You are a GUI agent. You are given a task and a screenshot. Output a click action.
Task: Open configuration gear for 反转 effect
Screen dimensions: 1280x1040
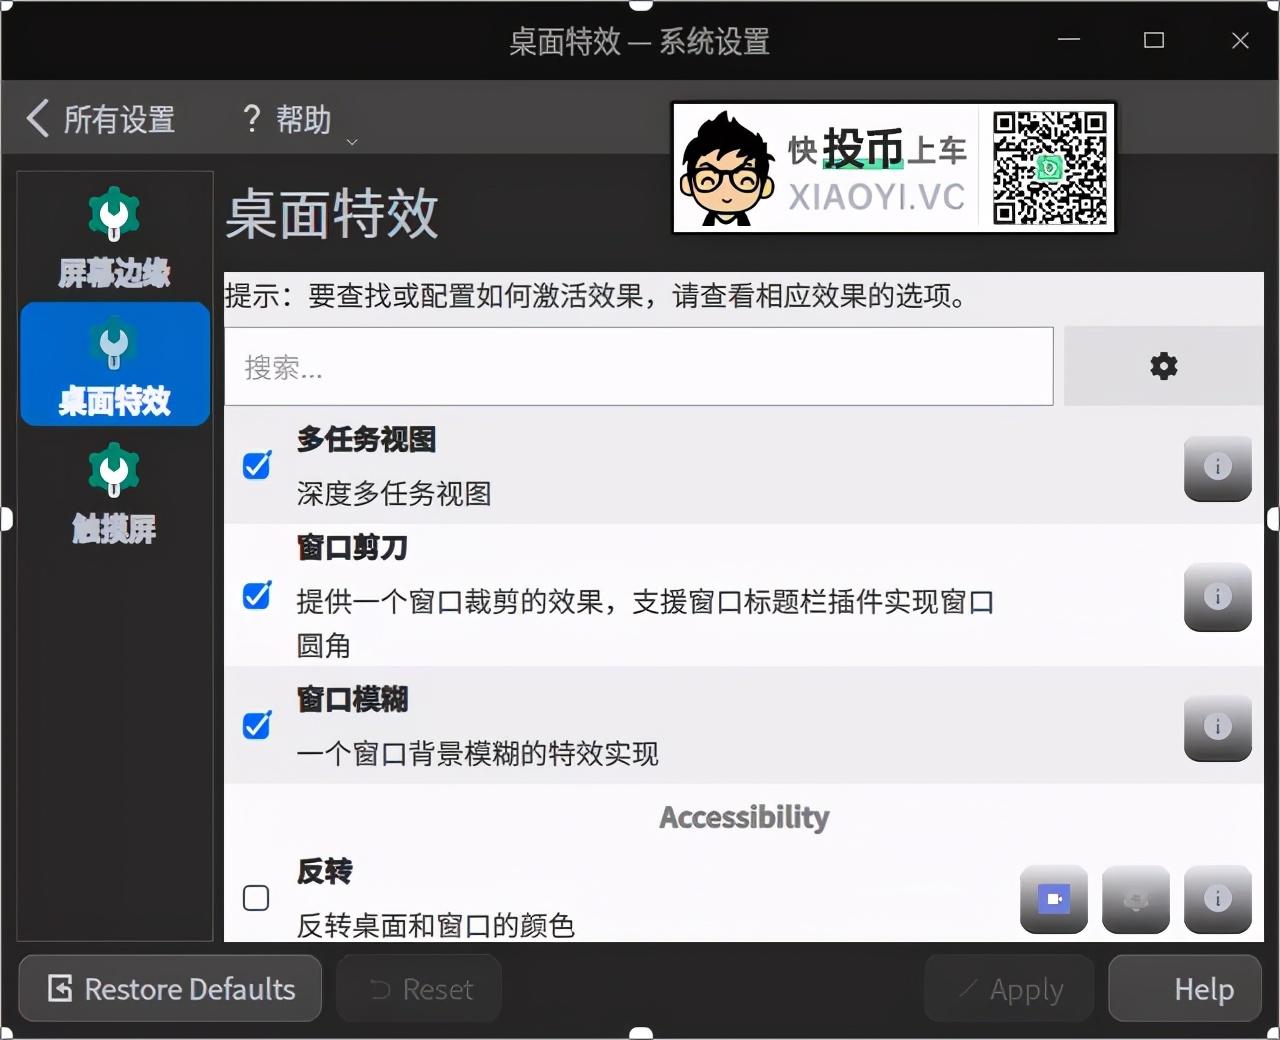click(1135, 900)
